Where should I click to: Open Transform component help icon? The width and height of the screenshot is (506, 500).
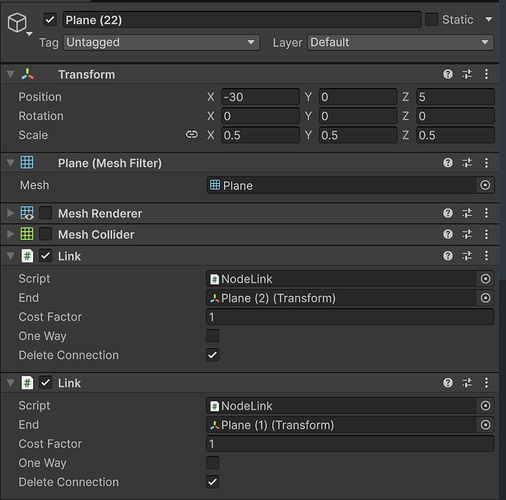pos(448,74)
